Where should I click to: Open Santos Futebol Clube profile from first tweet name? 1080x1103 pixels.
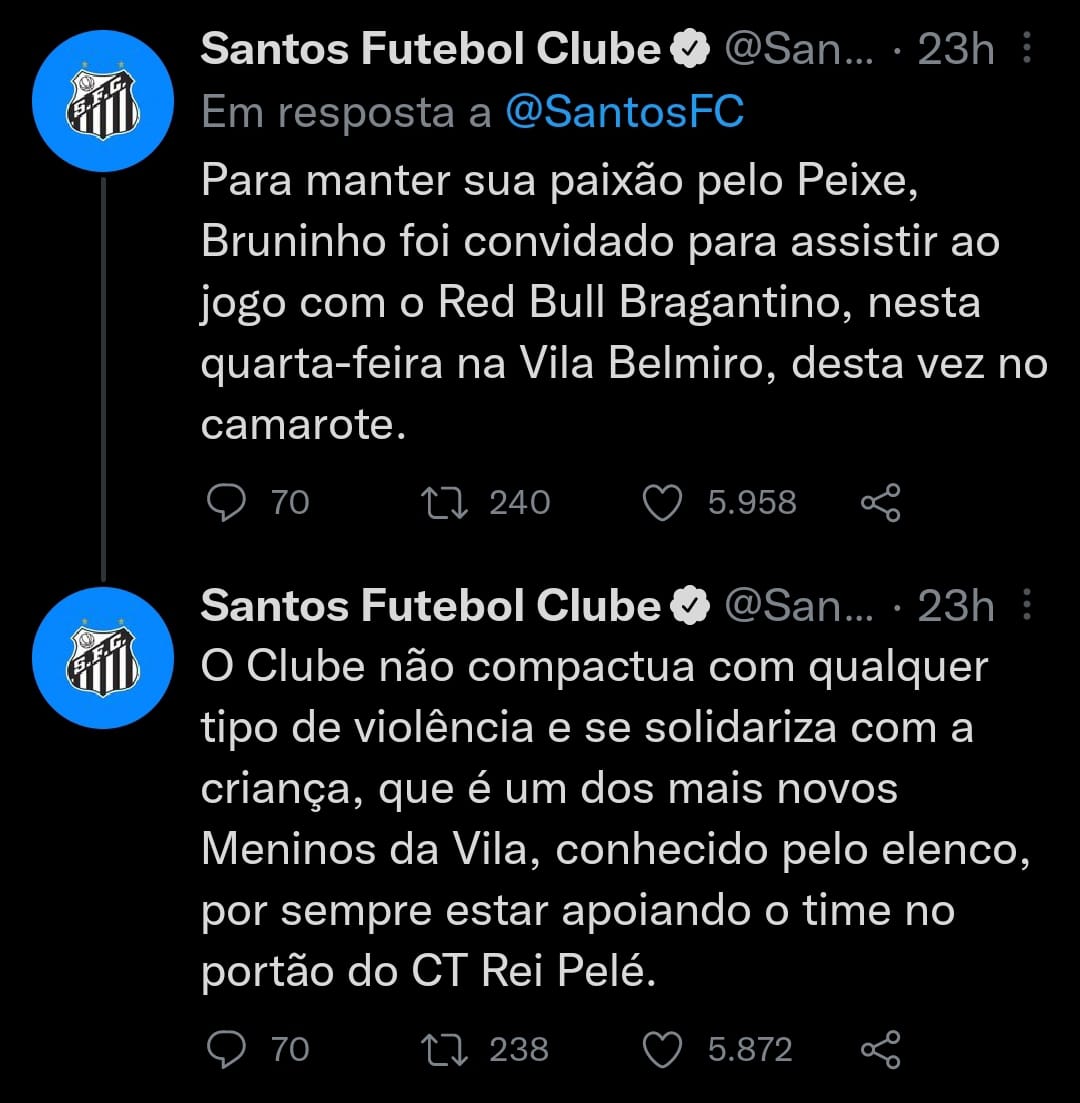click(431, 49)
